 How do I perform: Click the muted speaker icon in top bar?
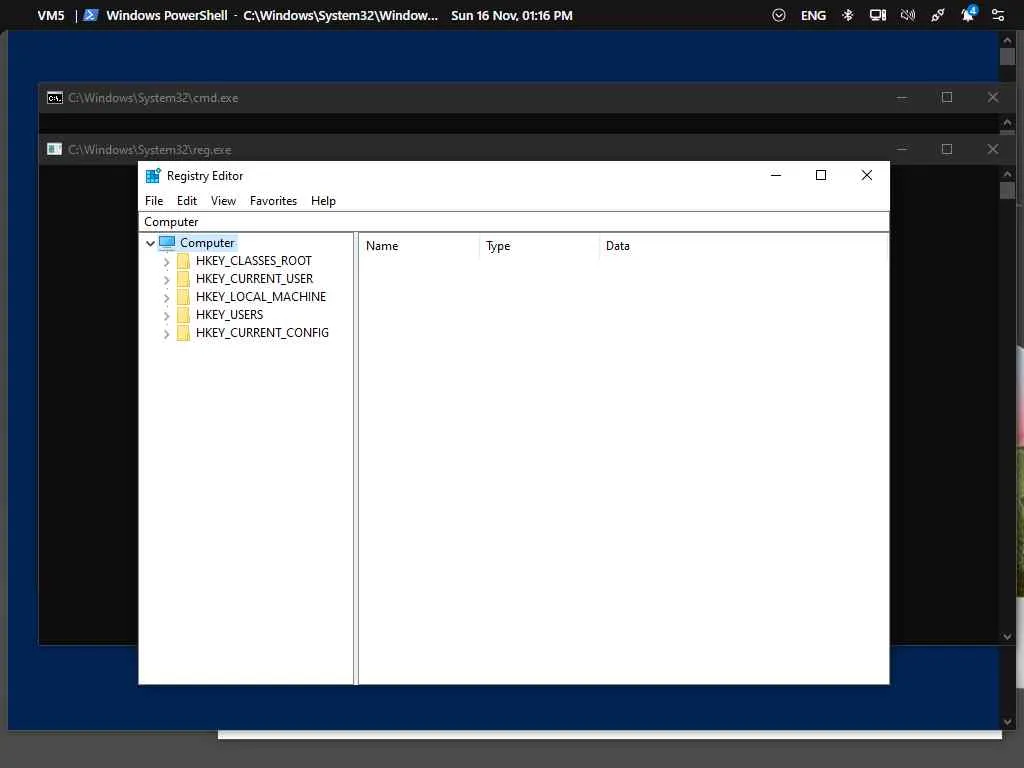908,15
